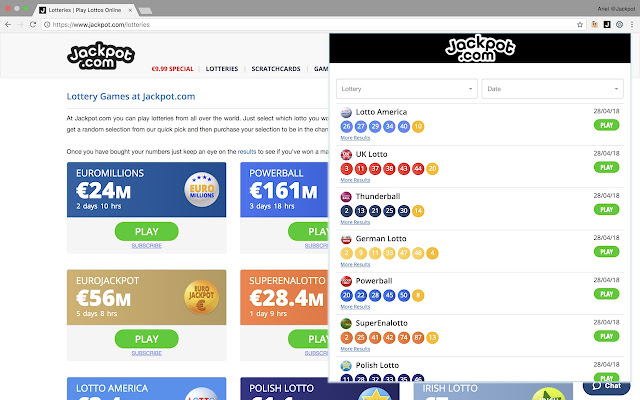Open More Results under UK Lotto
The width and height of the screenshot is (640, 400).
(x=355, y=180)
